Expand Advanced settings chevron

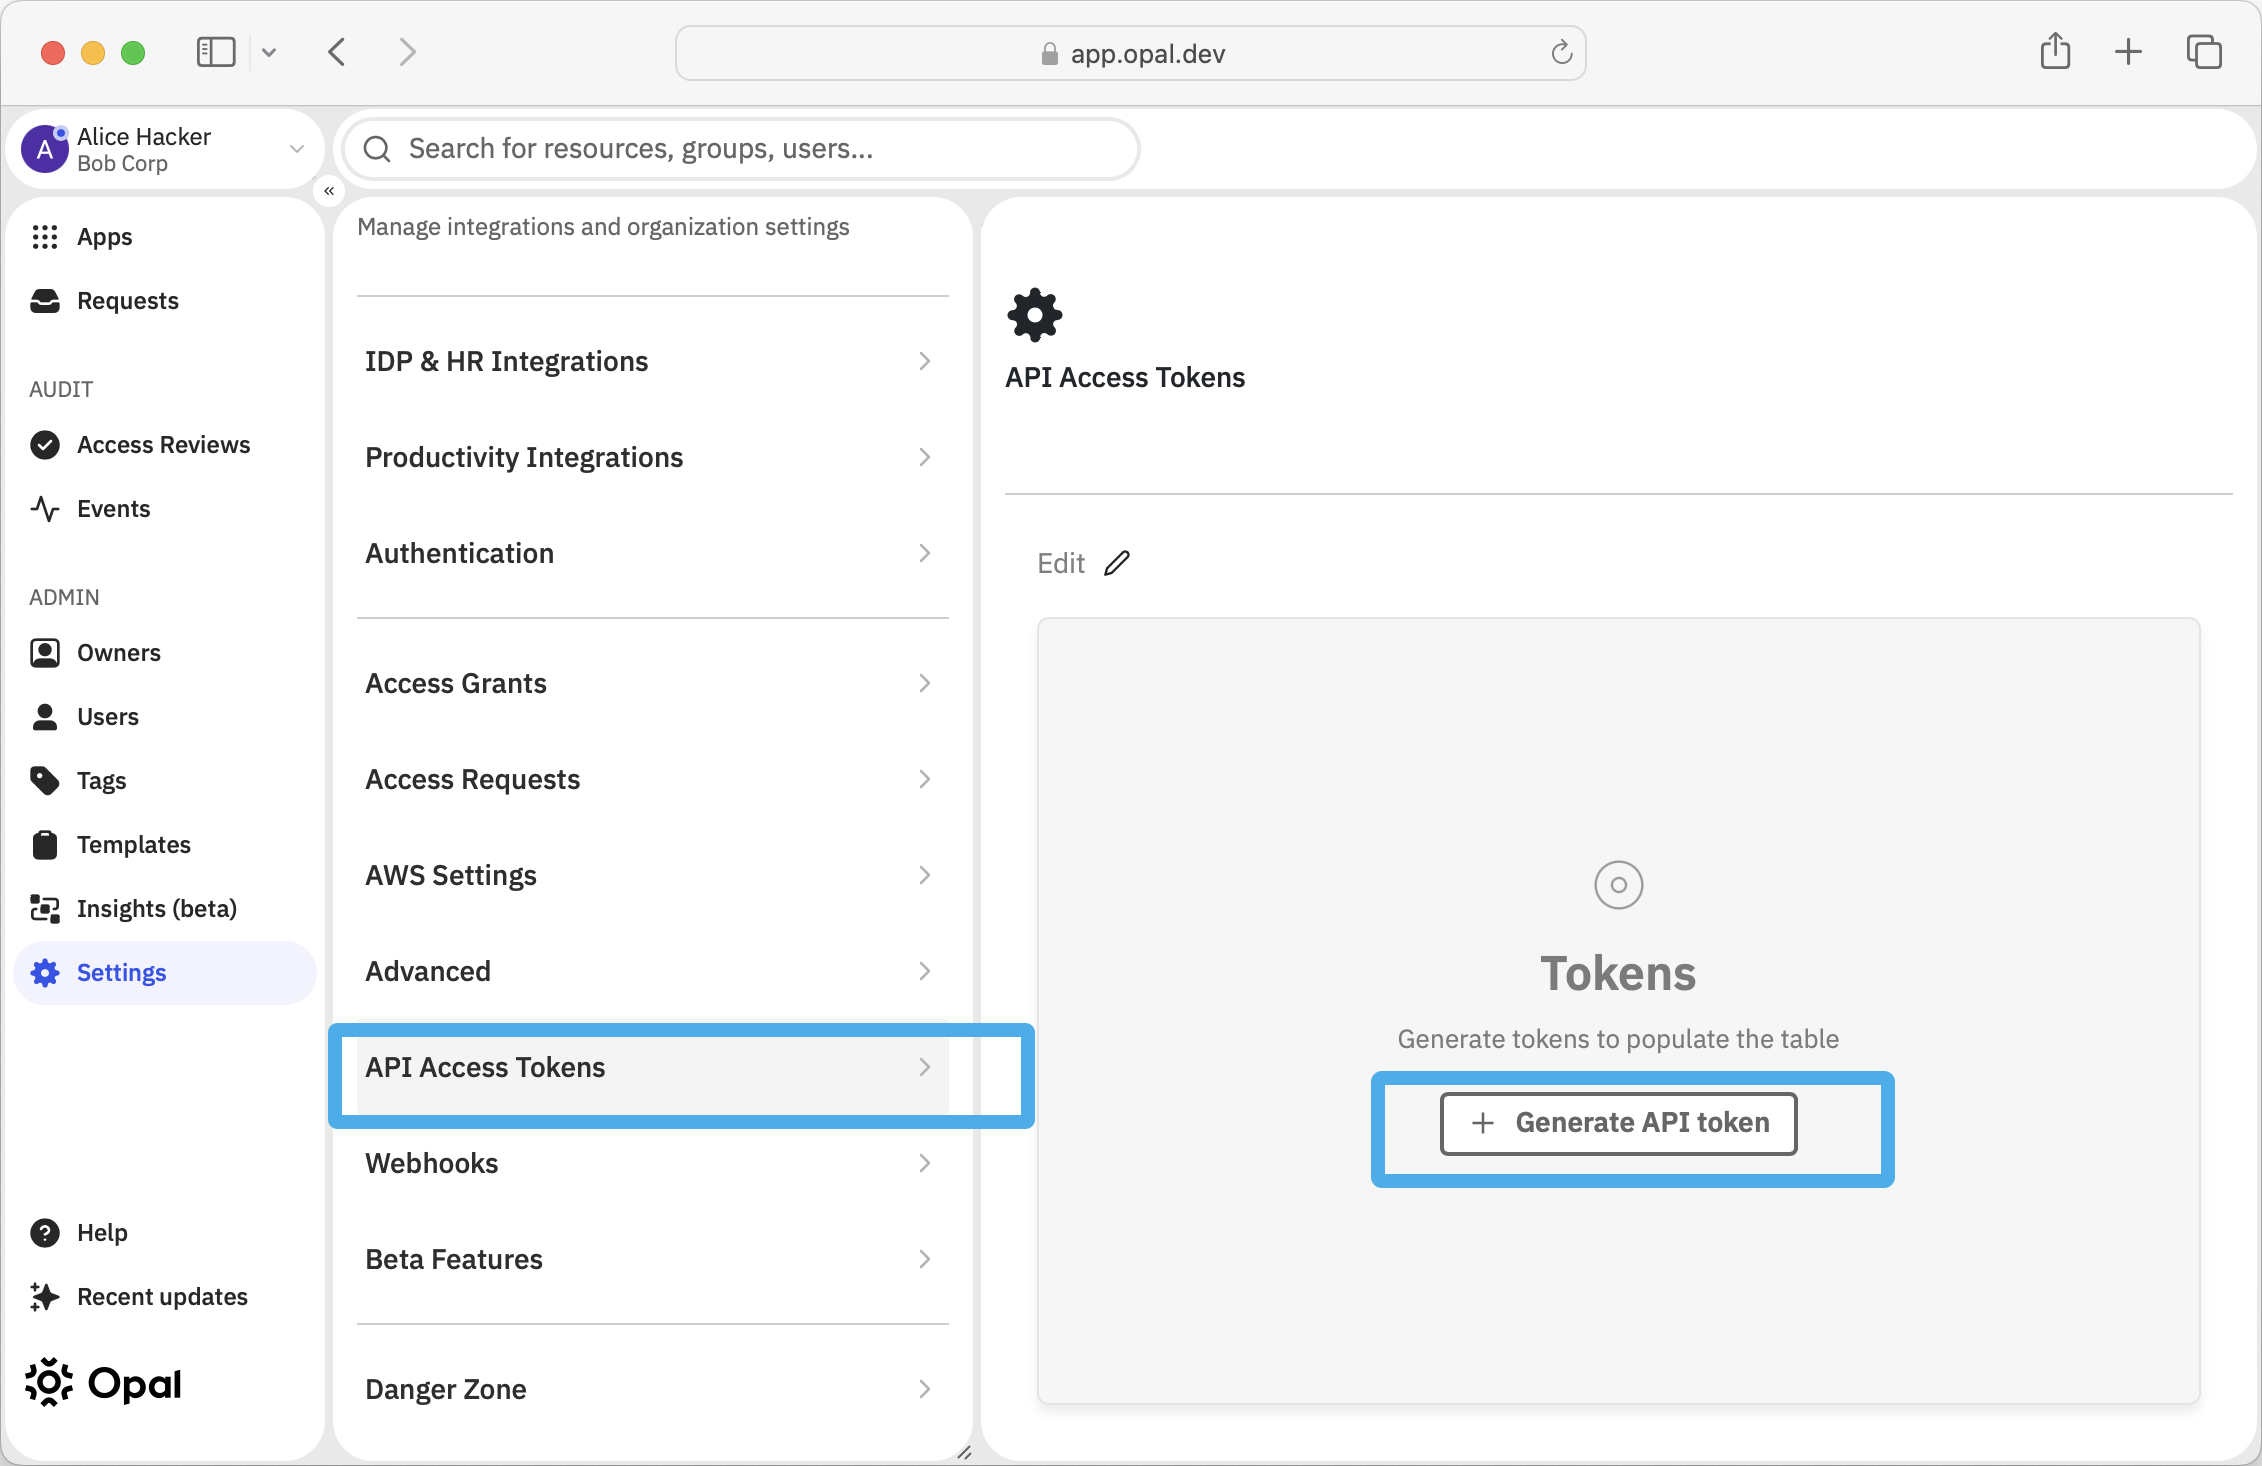coord(925,971)
